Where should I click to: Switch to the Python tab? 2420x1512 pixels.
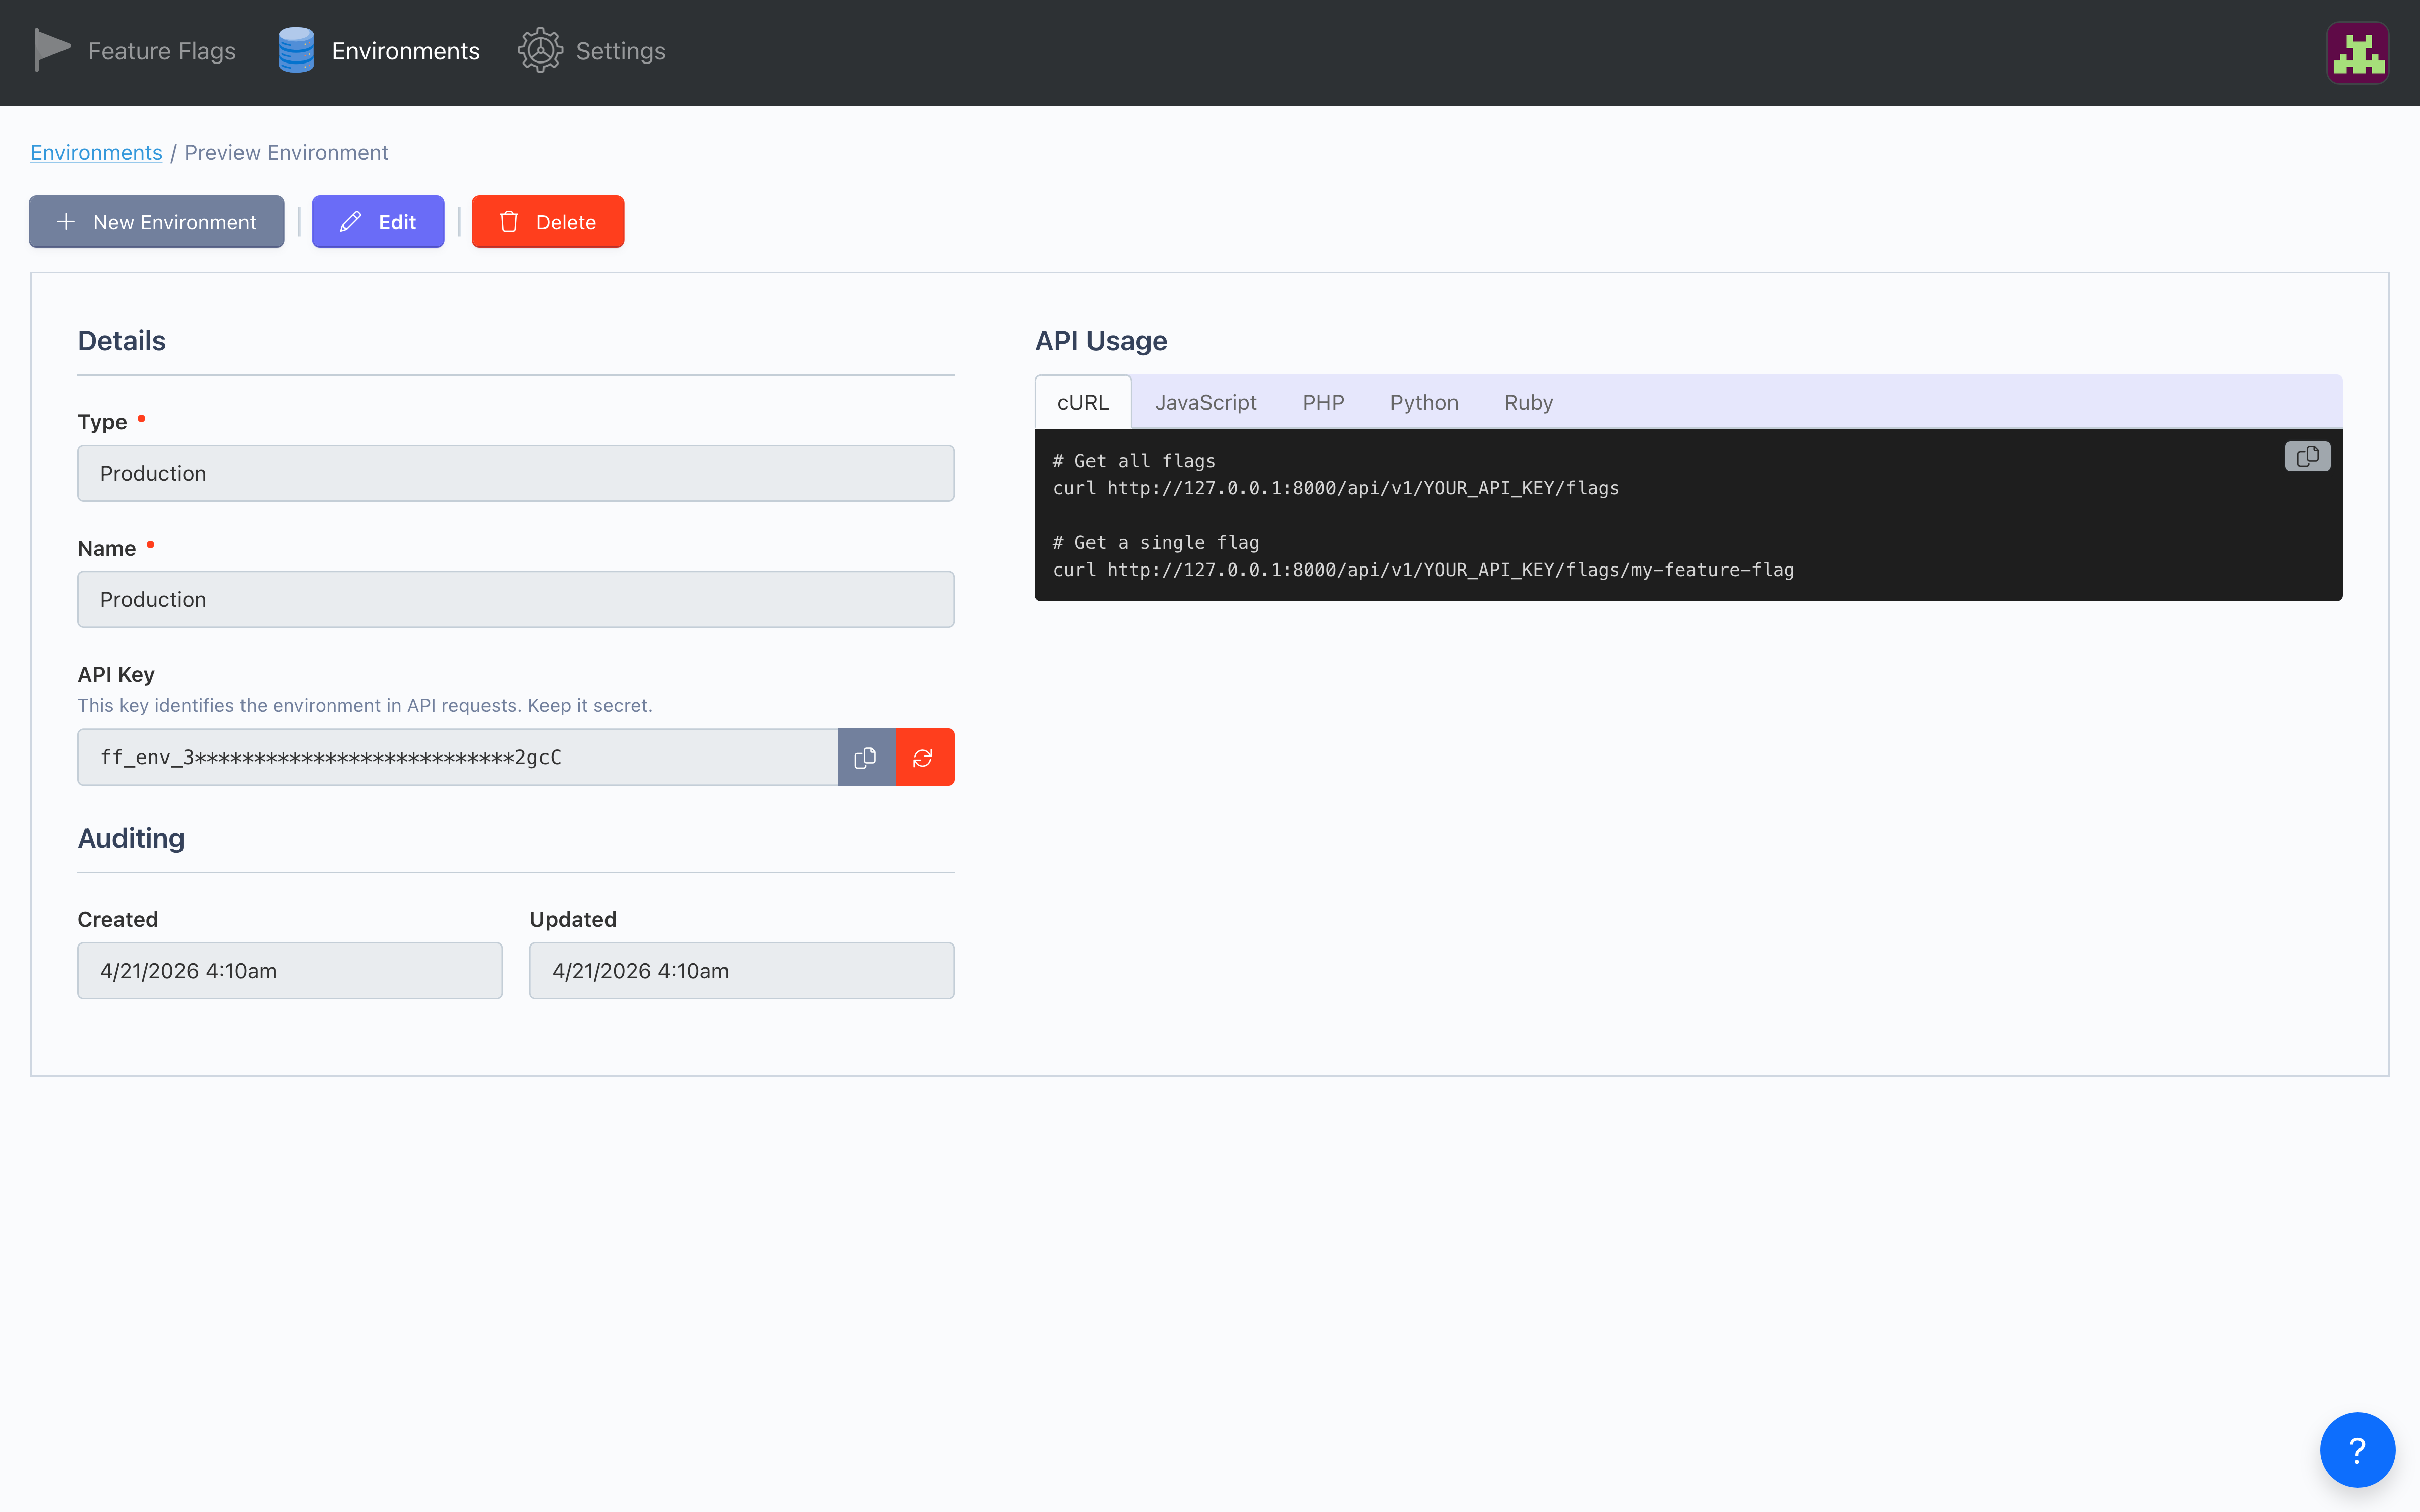click(x=1424, y=402)
